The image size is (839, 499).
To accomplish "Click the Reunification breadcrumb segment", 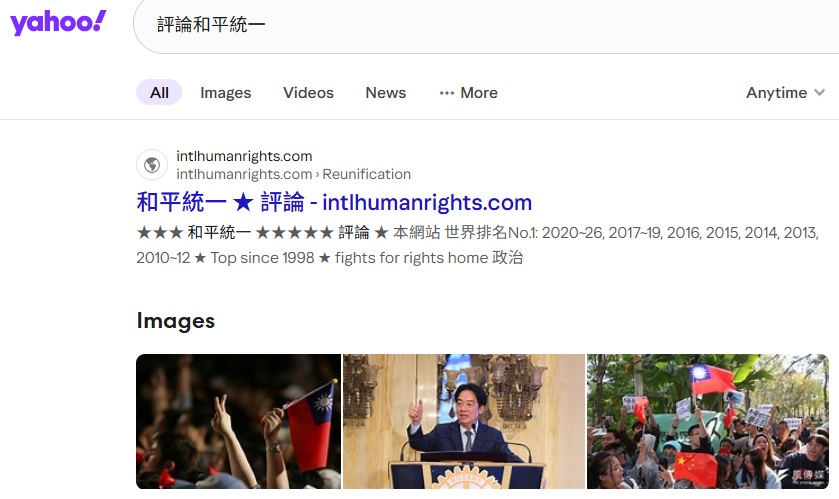I will pos(367,174).
